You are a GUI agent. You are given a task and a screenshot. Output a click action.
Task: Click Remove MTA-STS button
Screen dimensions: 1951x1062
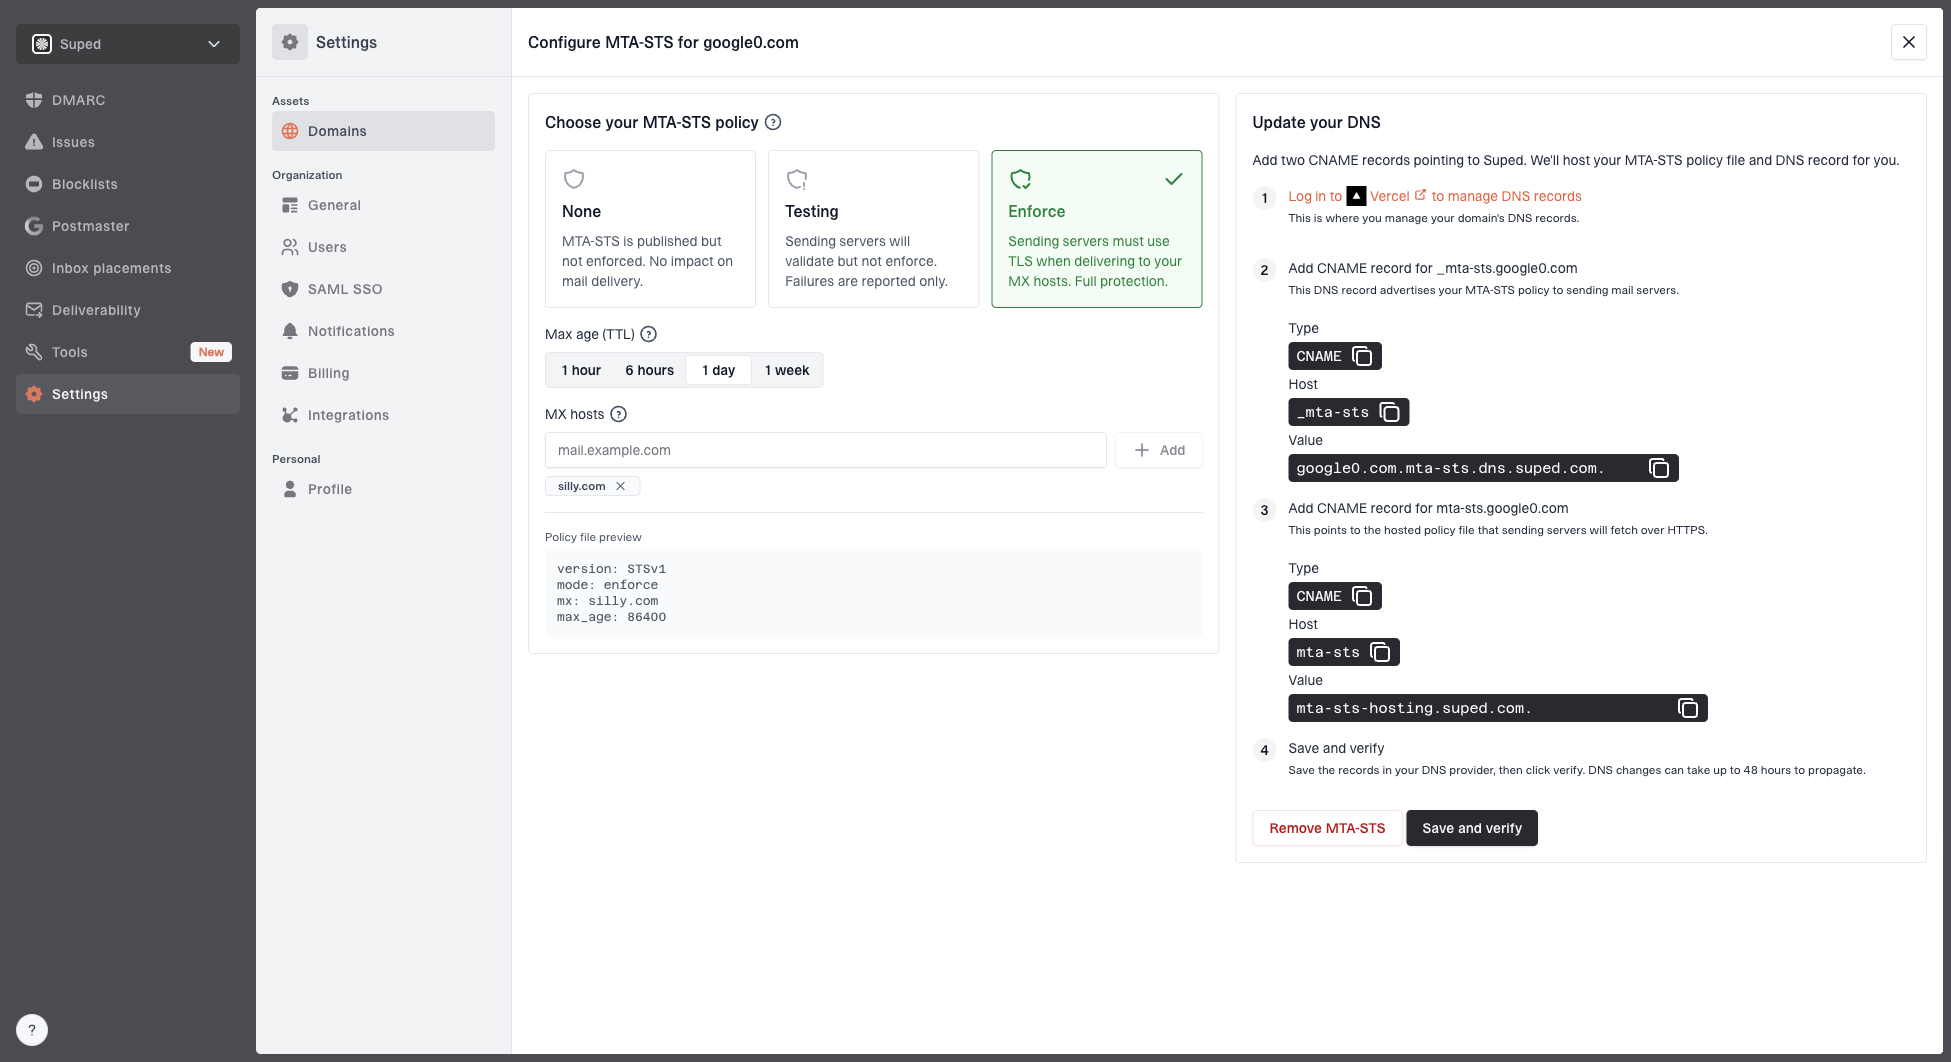point(1327,828)
